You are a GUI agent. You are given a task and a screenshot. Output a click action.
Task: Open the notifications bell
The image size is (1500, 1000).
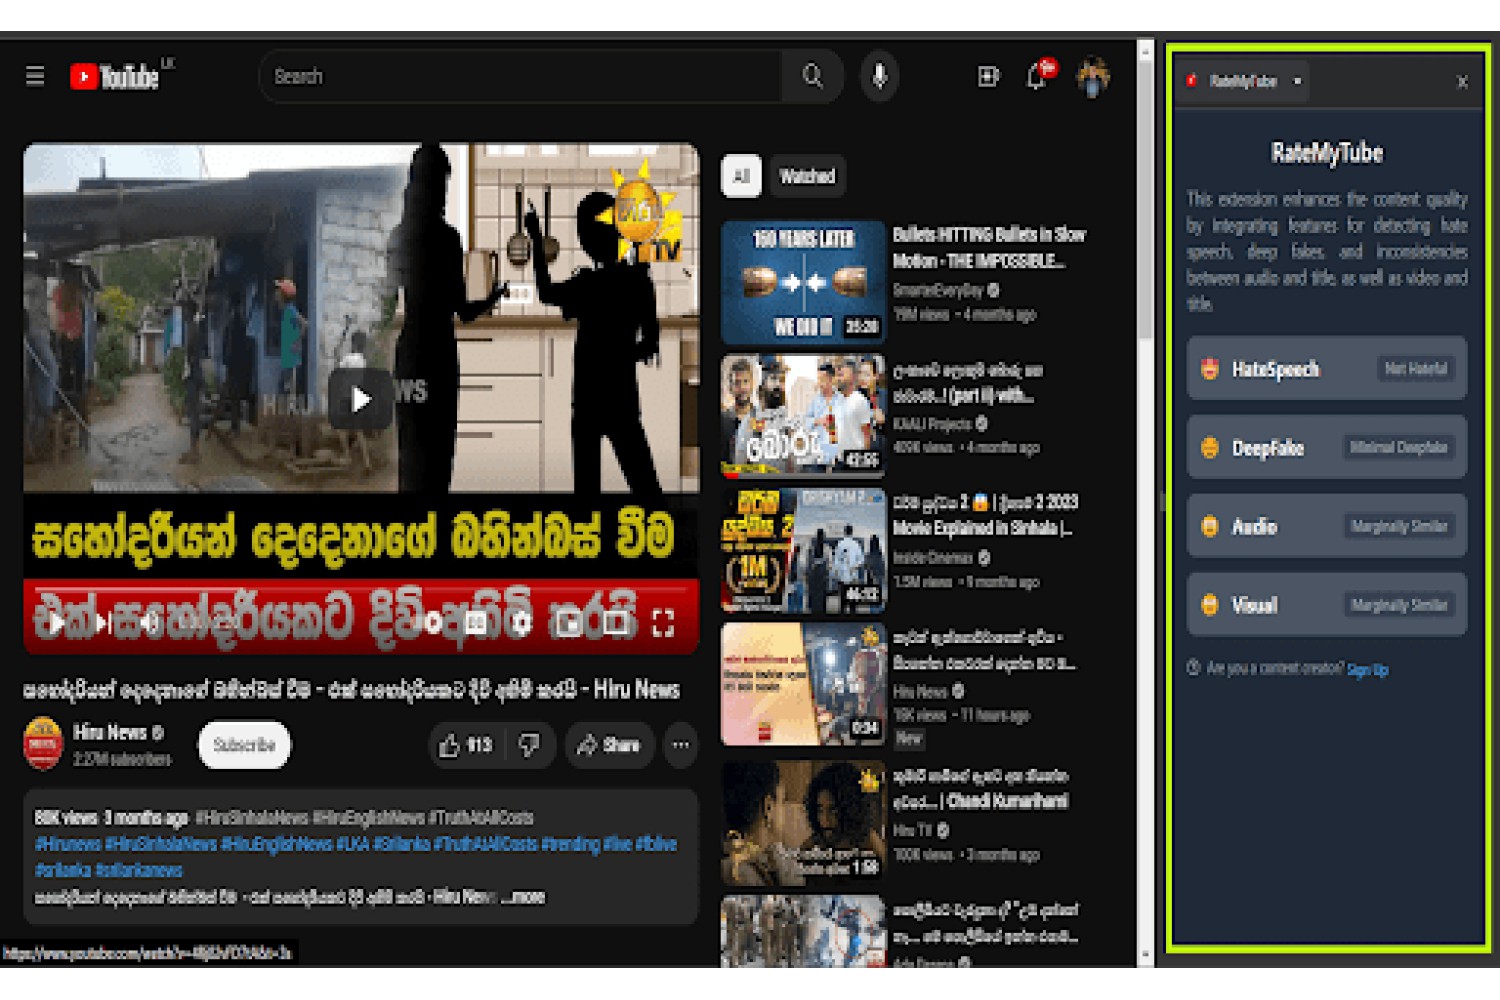[1037, 76]
